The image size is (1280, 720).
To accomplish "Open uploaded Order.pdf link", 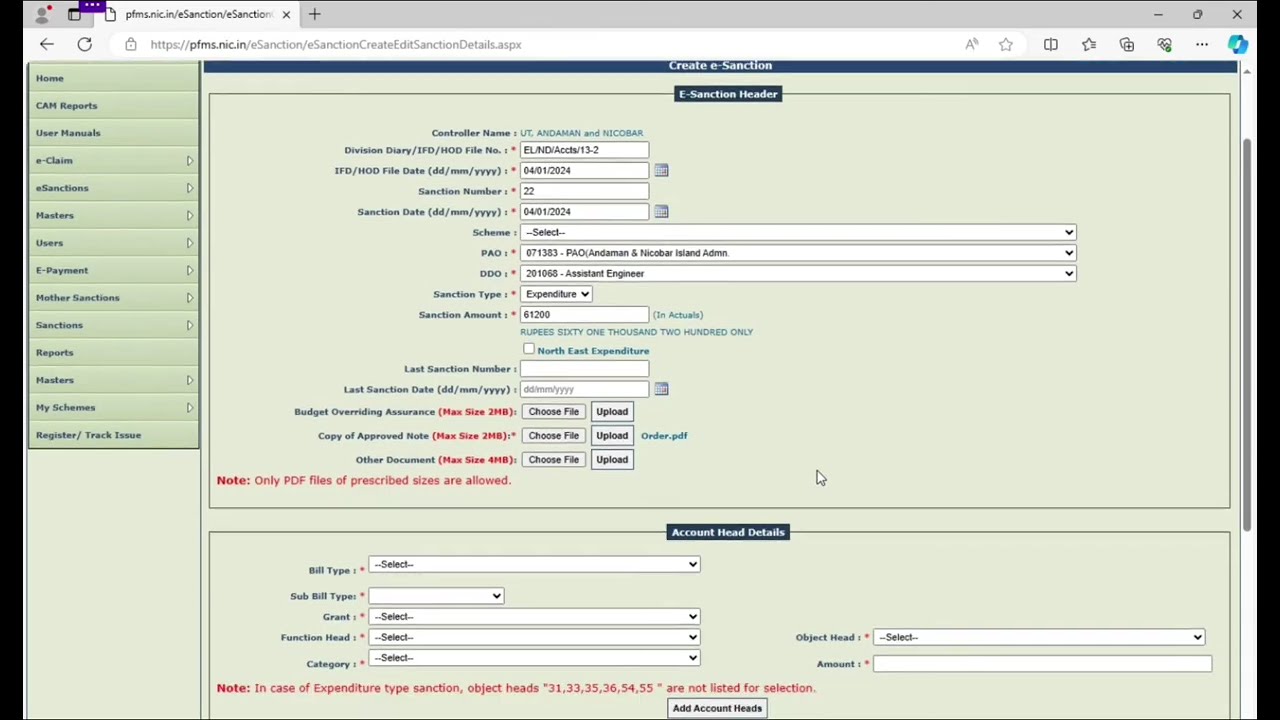I will (x=664, y=436).
